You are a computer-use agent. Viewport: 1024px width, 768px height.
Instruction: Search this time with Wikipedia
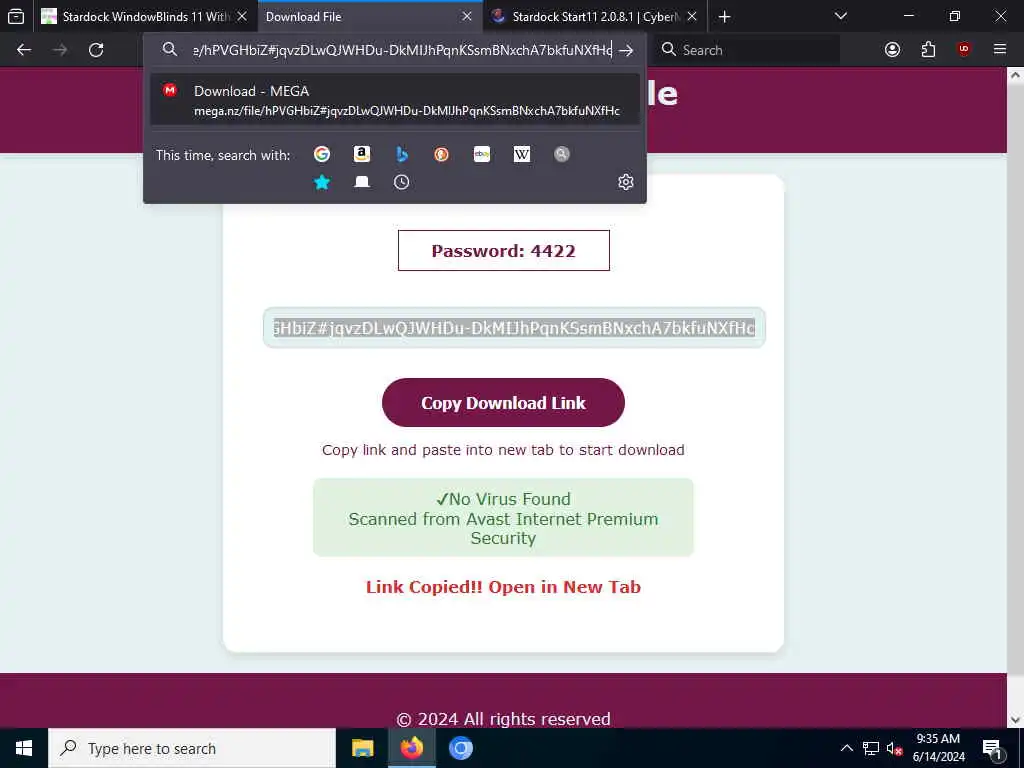[x=522, y=154]
